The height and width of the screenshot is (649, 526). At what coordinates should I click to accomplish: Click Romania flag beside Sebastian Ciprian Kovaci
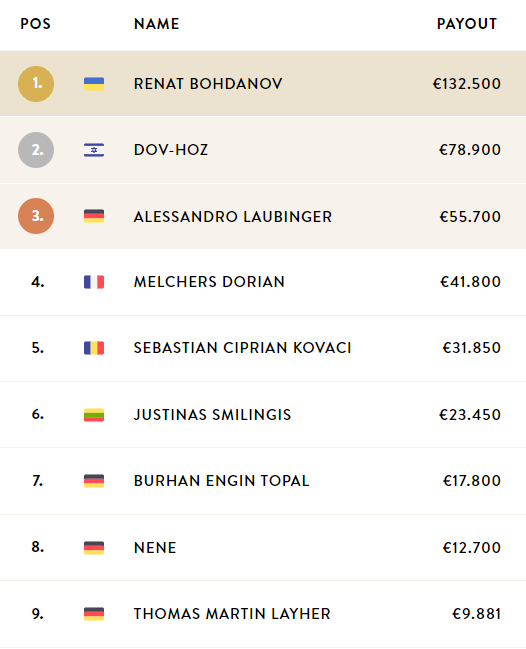pyautogui.click(x=94, y=348)
